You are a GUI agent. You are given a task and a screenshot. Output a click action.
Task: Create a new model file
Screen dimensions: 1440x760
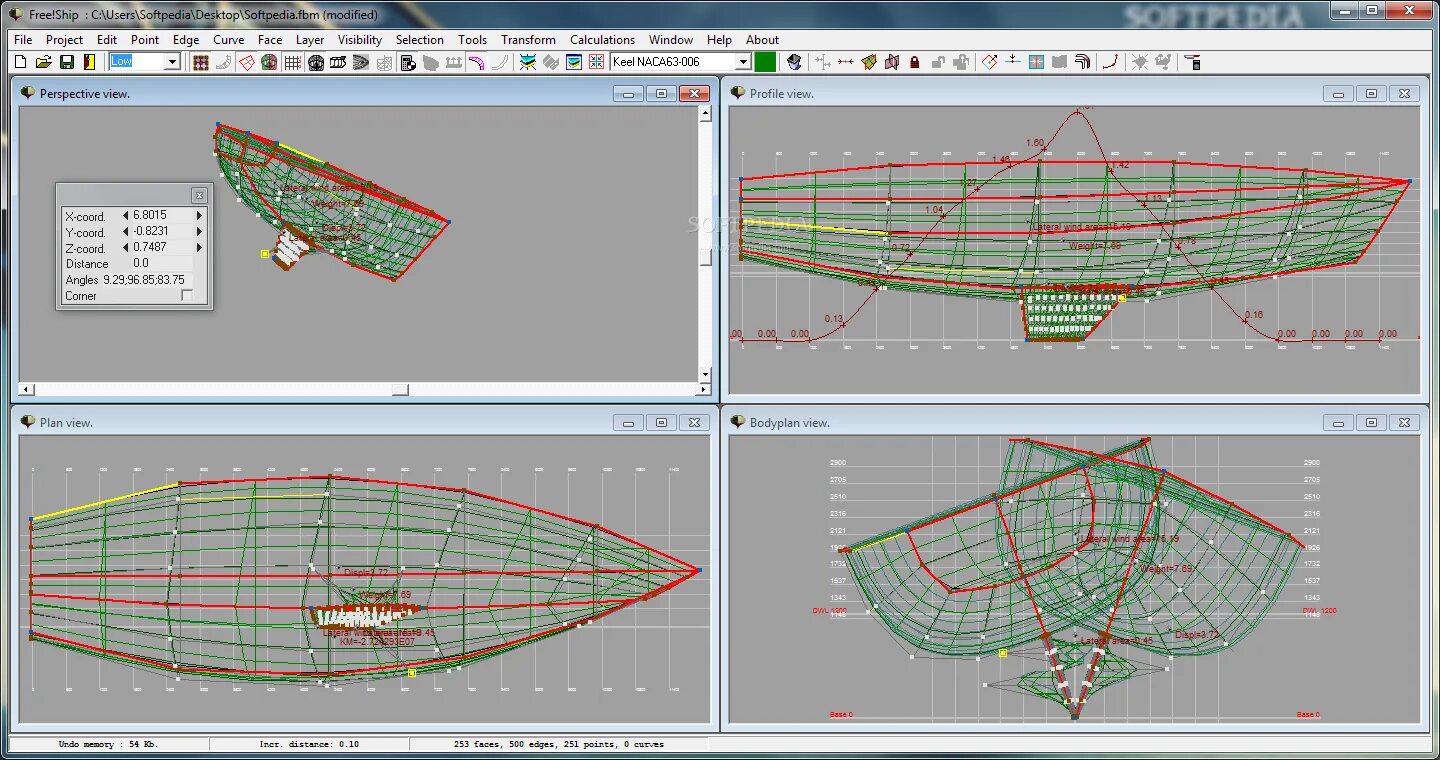click(x=20, y=61)
